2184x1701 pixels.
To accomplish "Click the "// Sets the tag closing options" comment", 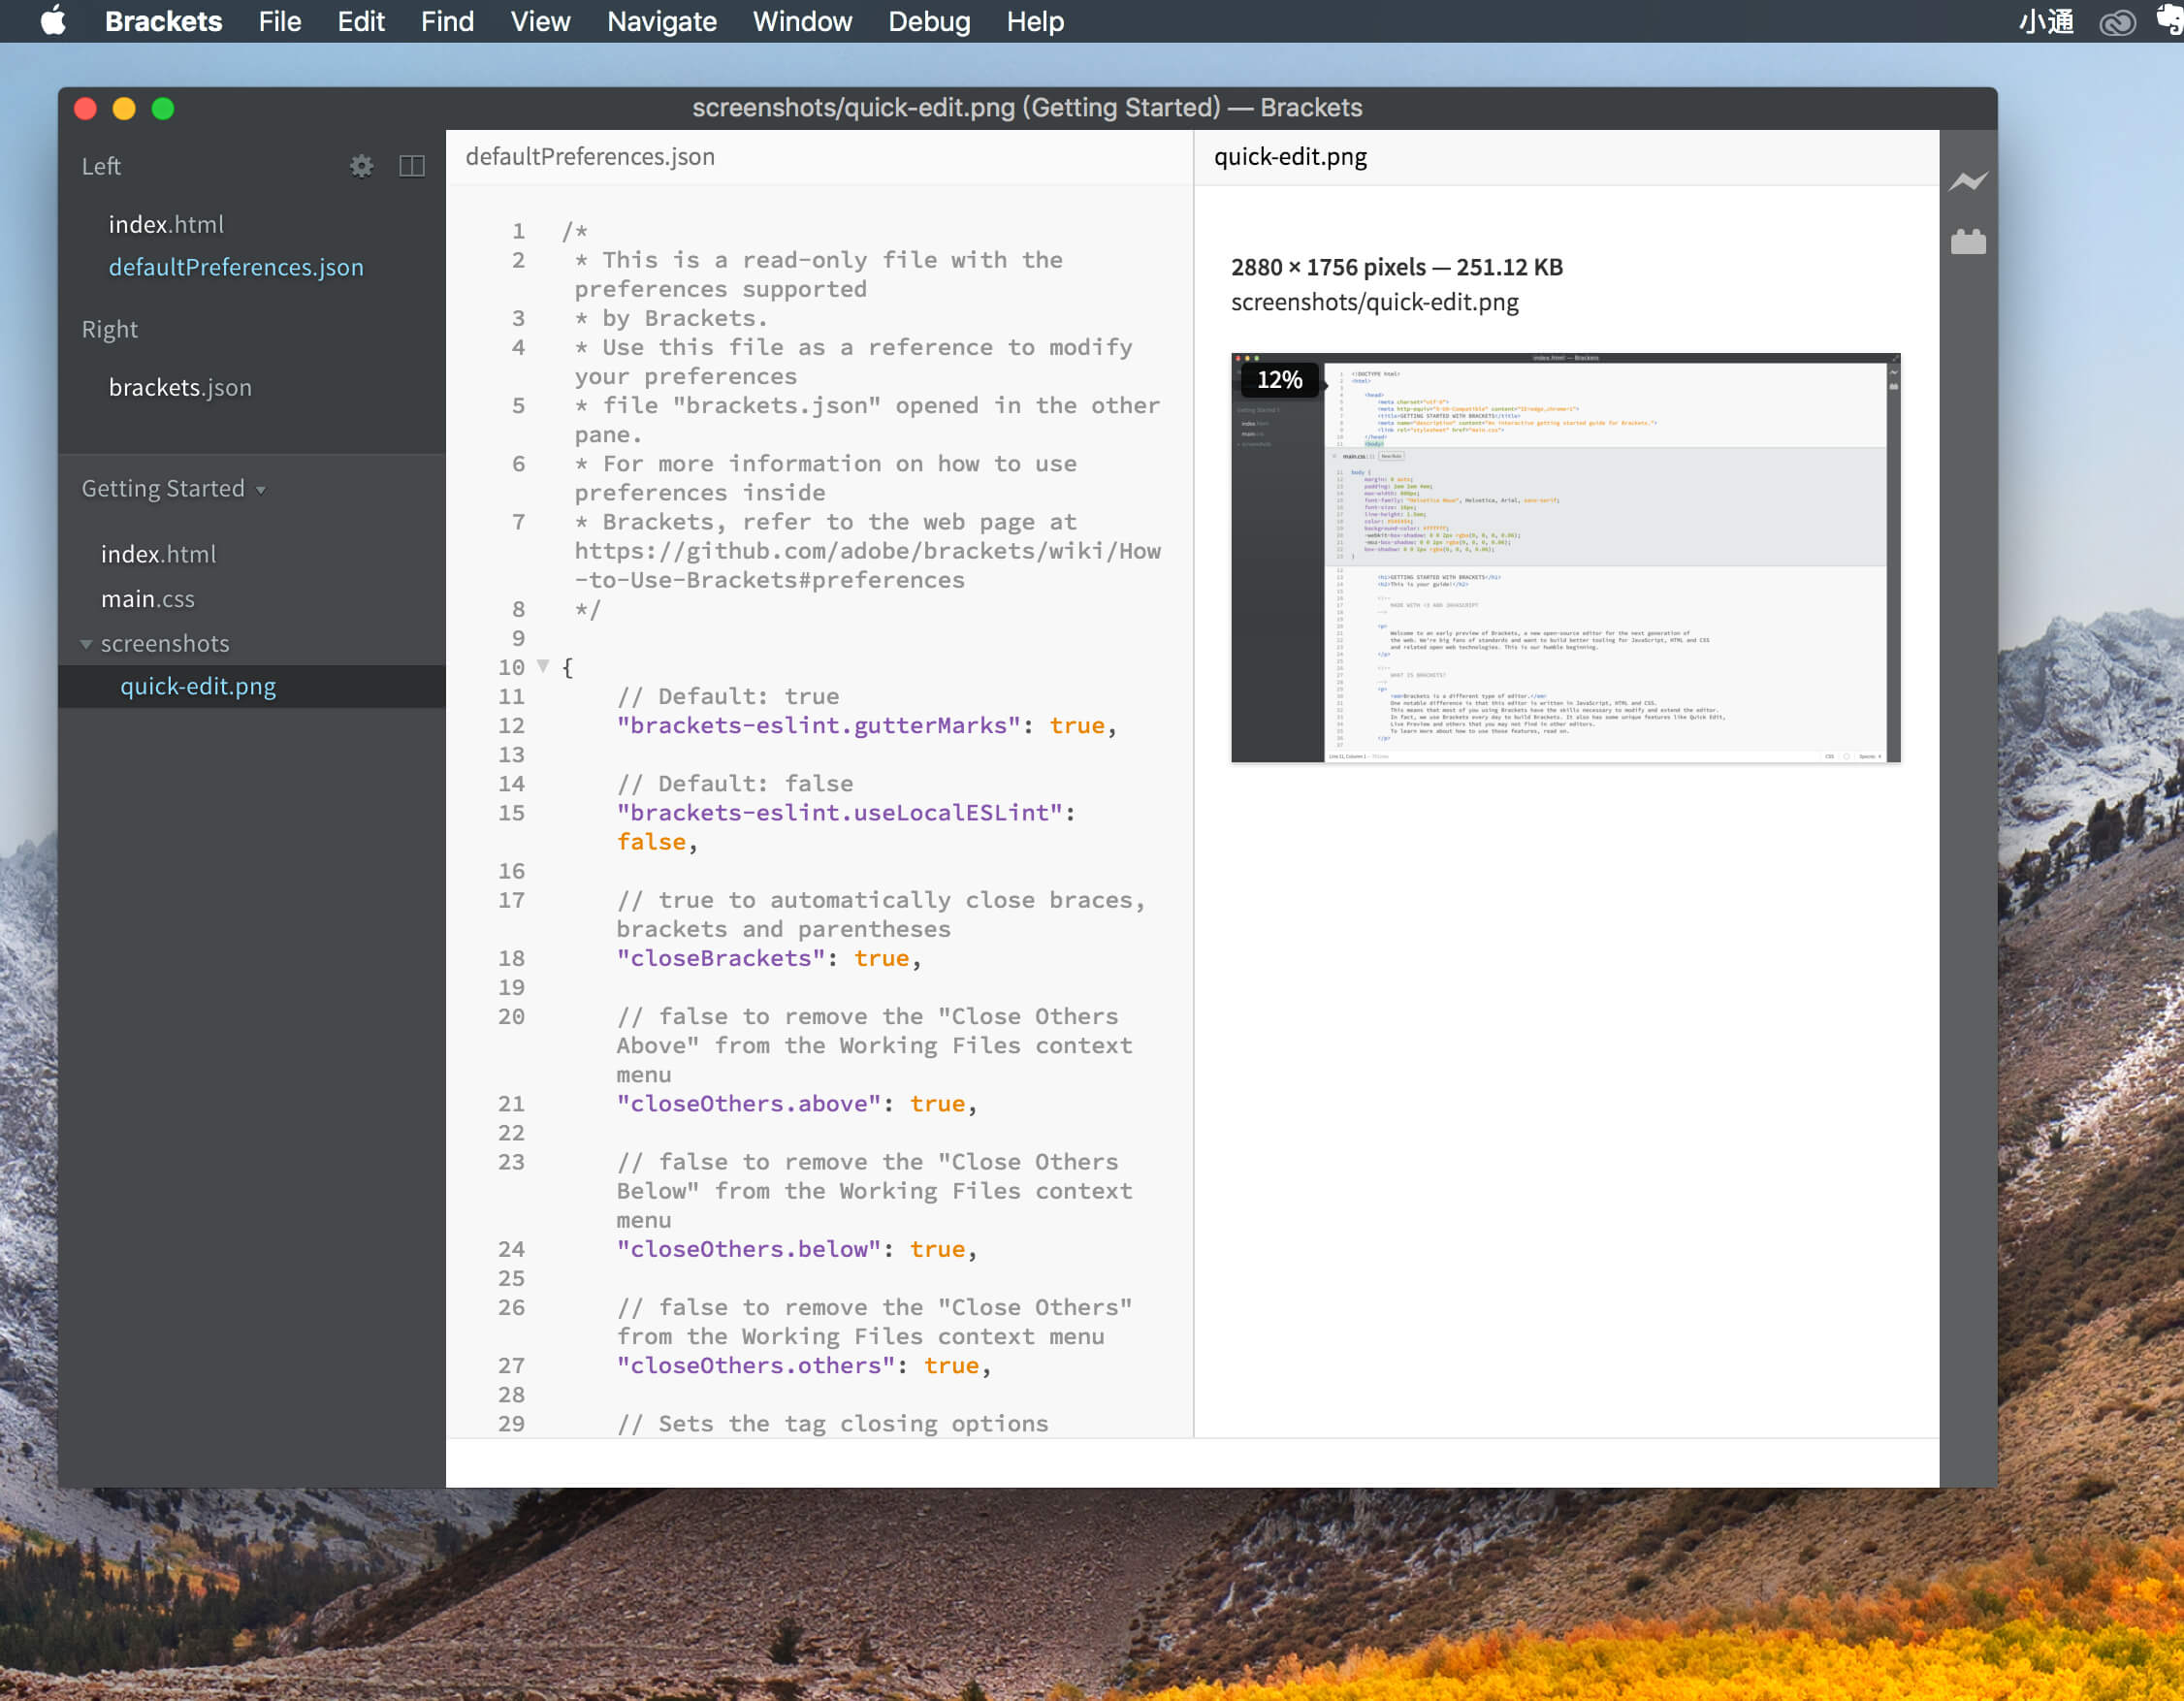I will (x=833, y=1423).
